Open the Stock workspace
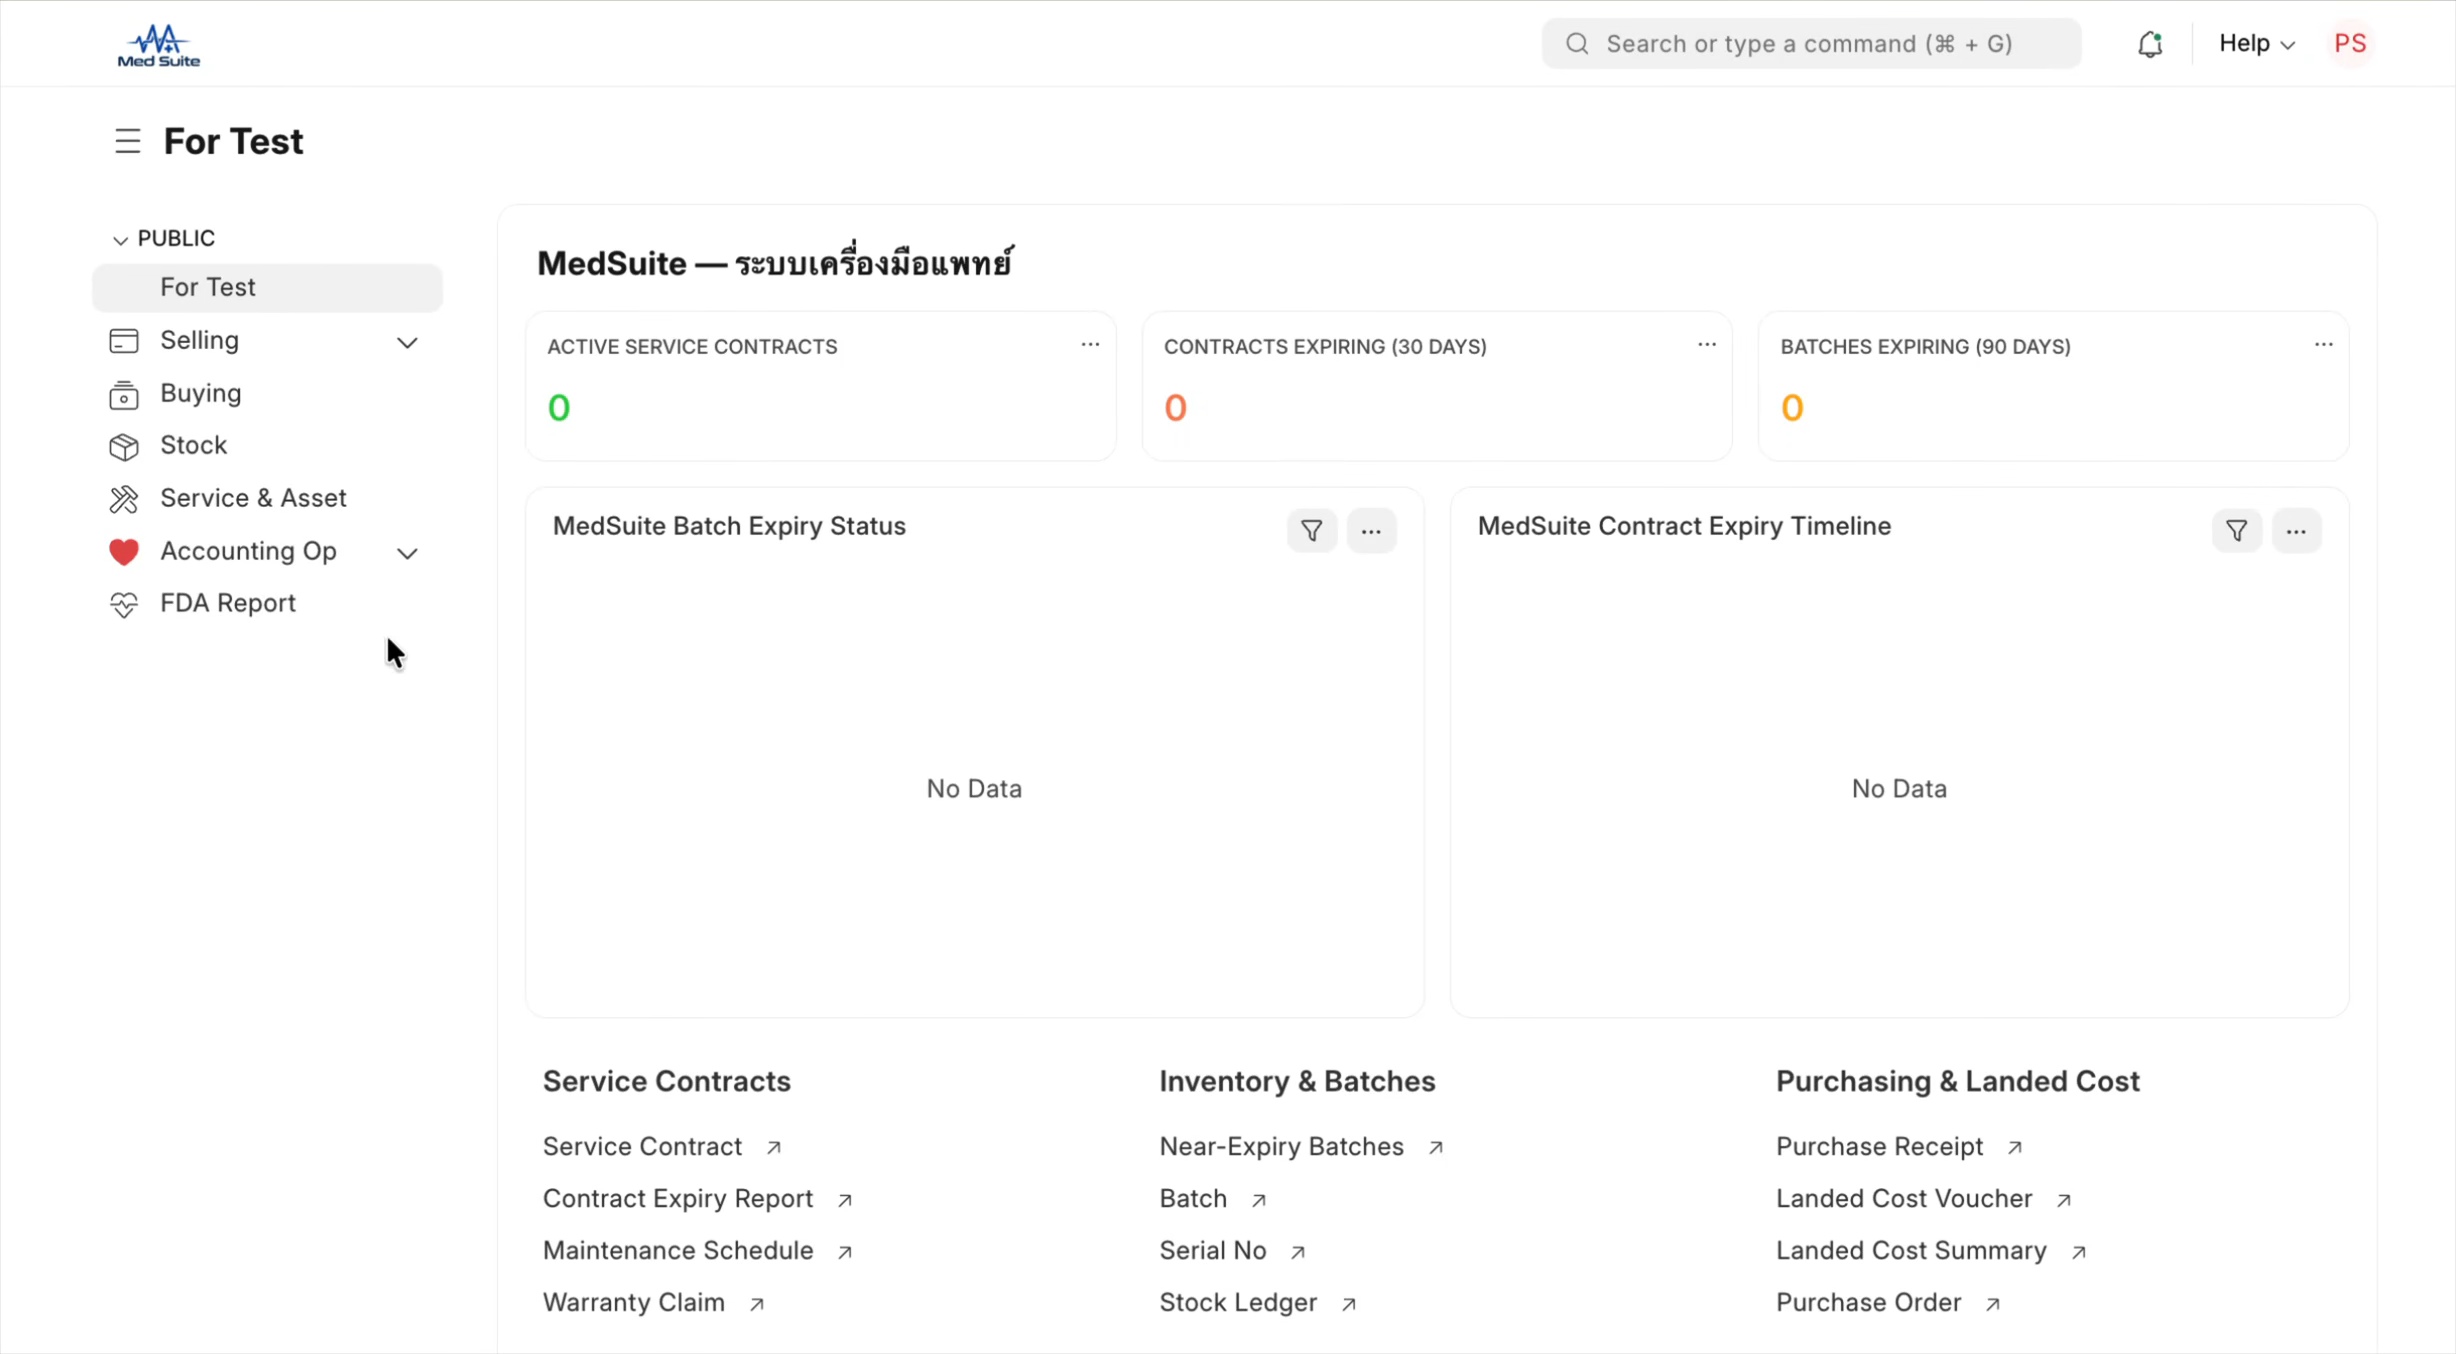 click(x=193, y=445)
